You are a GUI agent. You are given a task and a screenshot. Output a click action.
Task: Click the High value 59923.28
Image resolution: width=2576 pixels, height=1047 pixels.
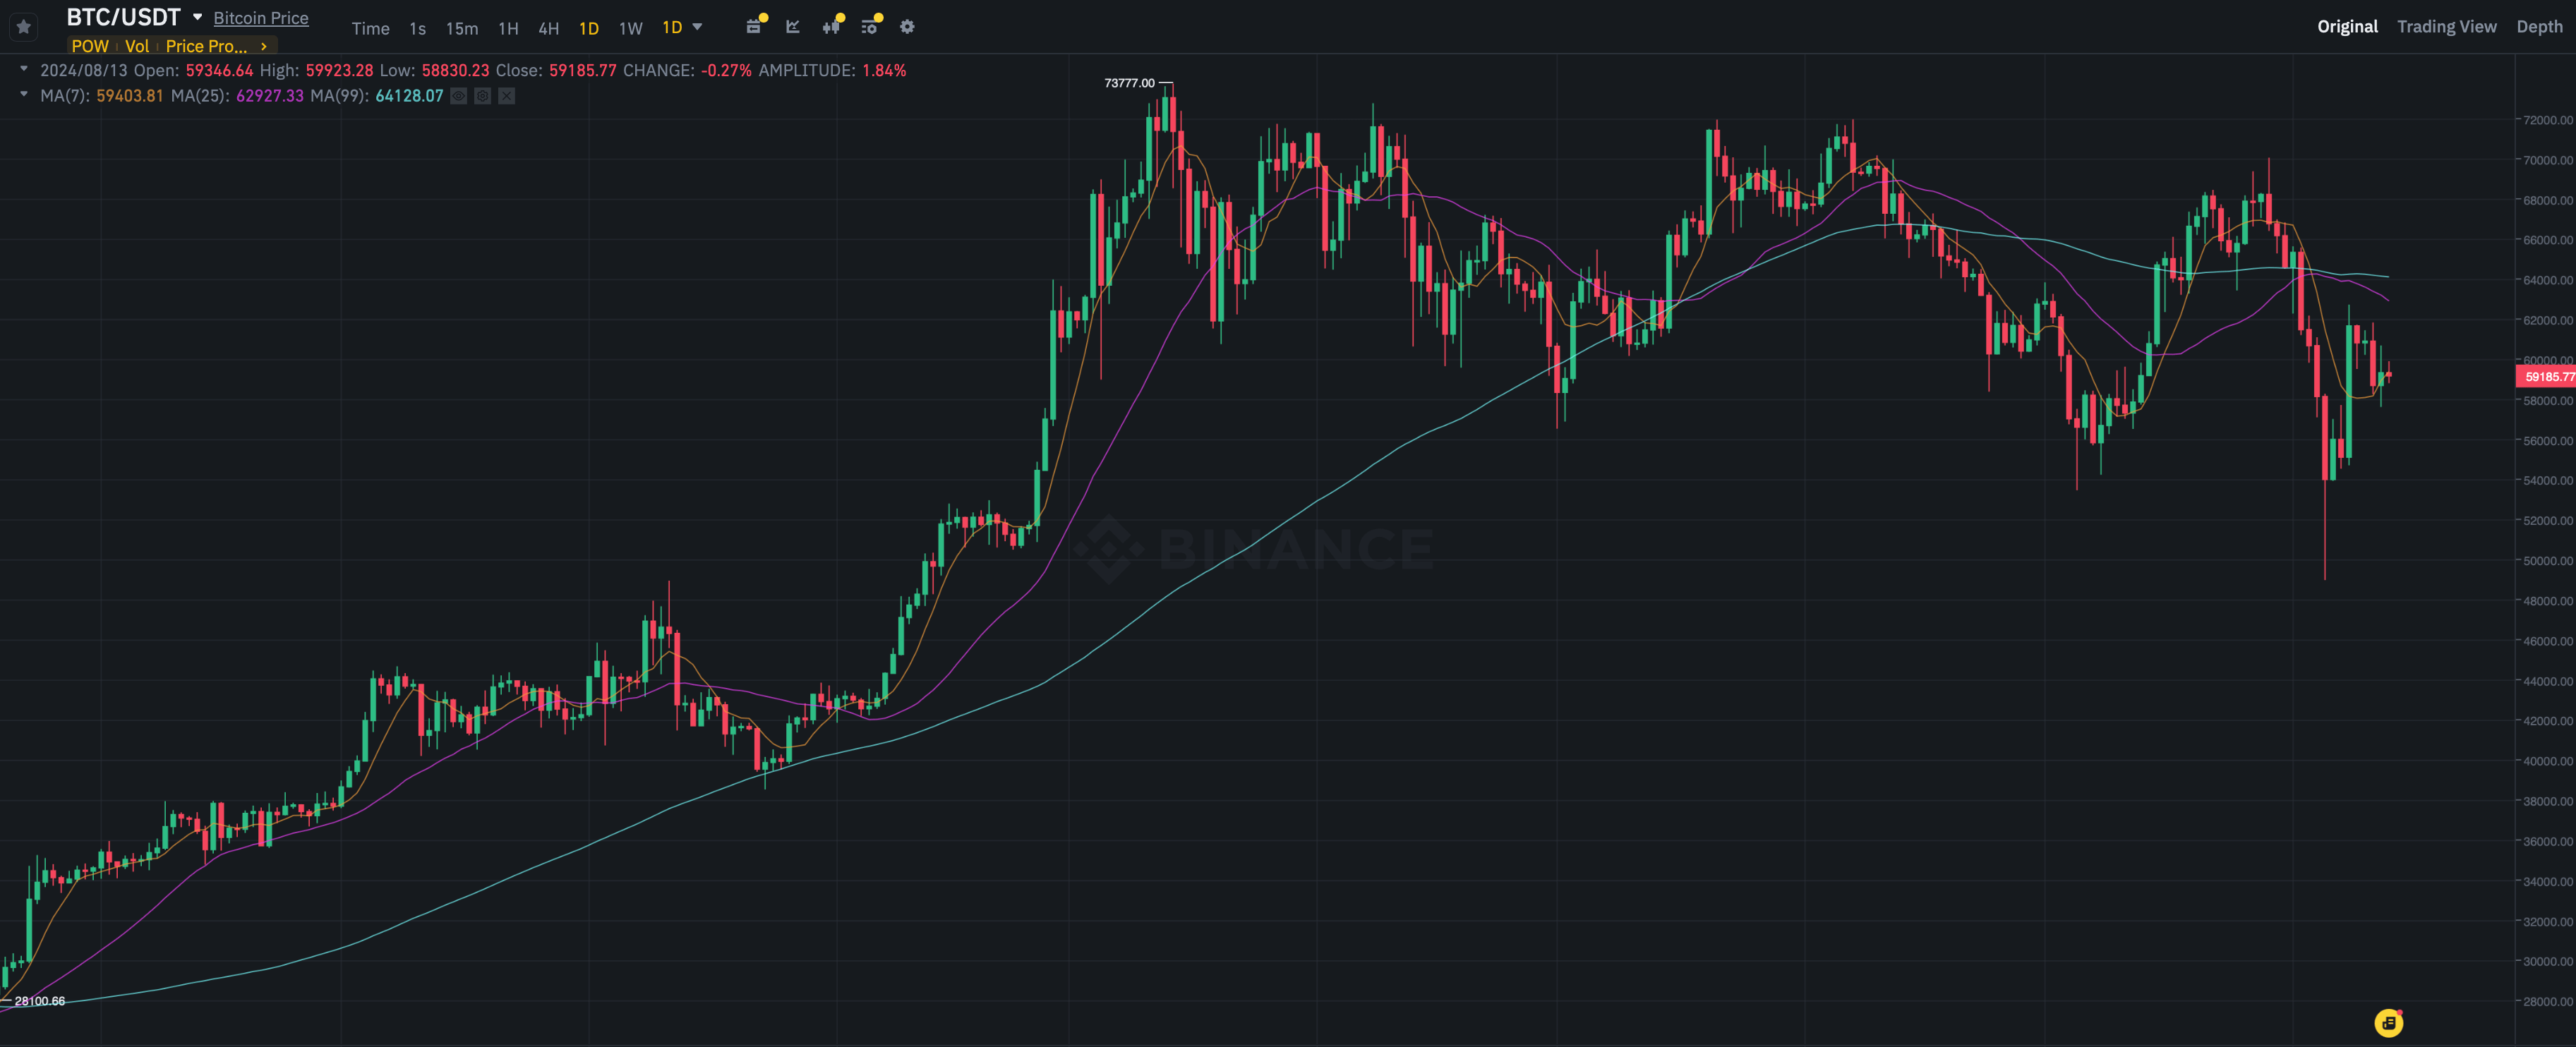(x=339, y=70)
